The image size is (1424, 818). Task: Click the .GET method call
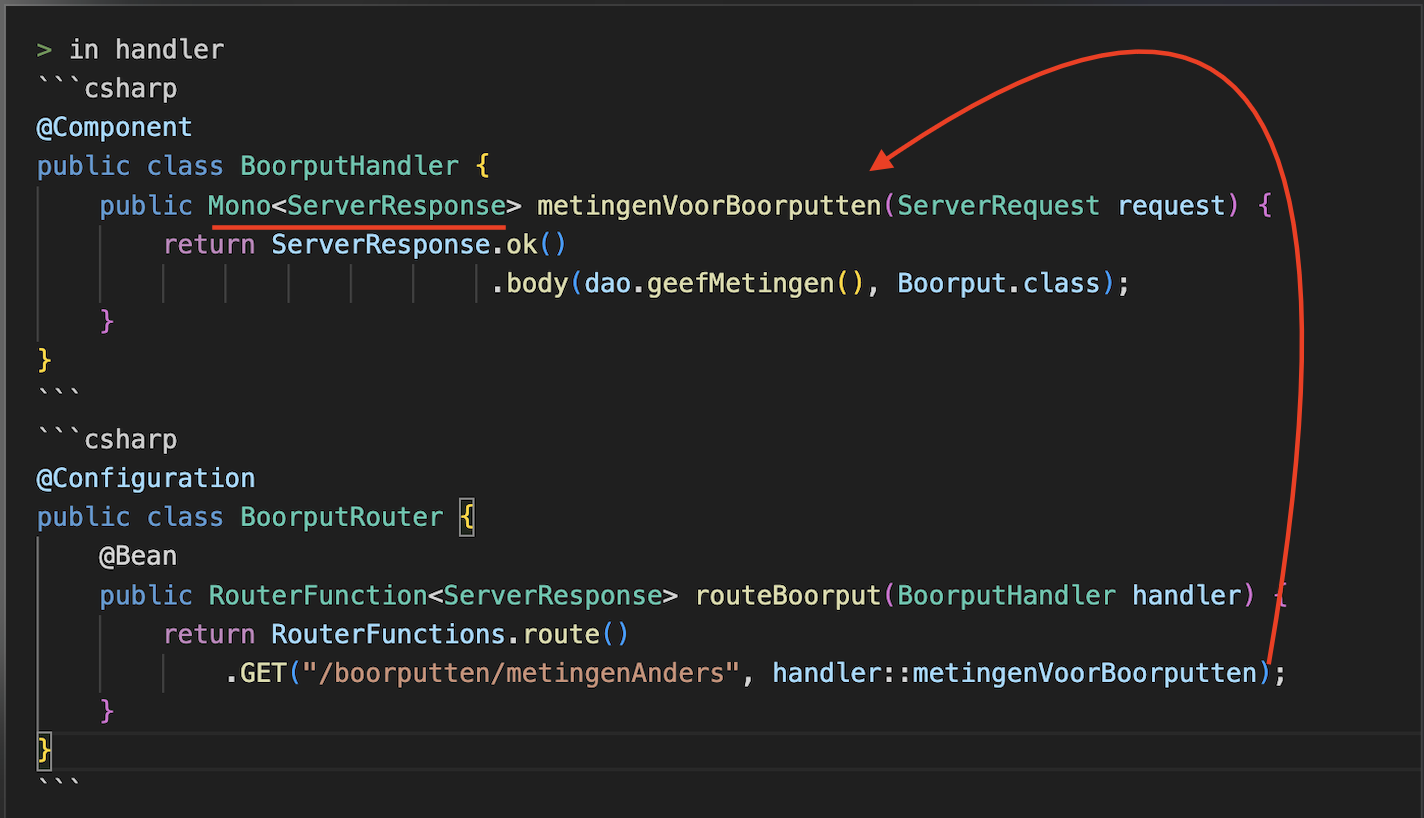tap(256, 674)
